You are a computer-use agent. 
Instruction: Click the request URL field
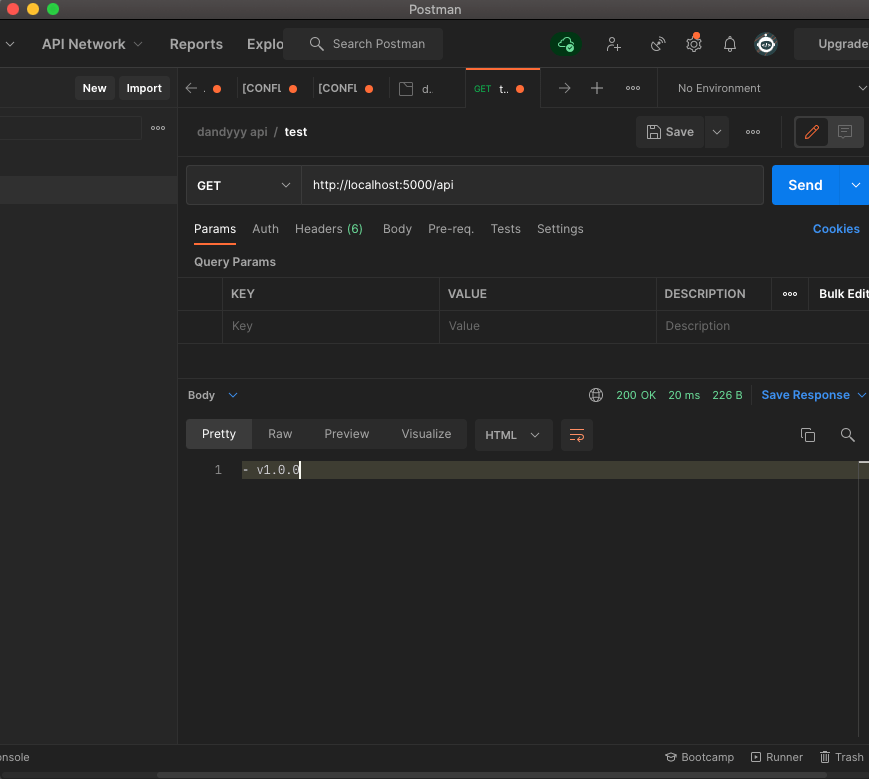tap(533, 185)
